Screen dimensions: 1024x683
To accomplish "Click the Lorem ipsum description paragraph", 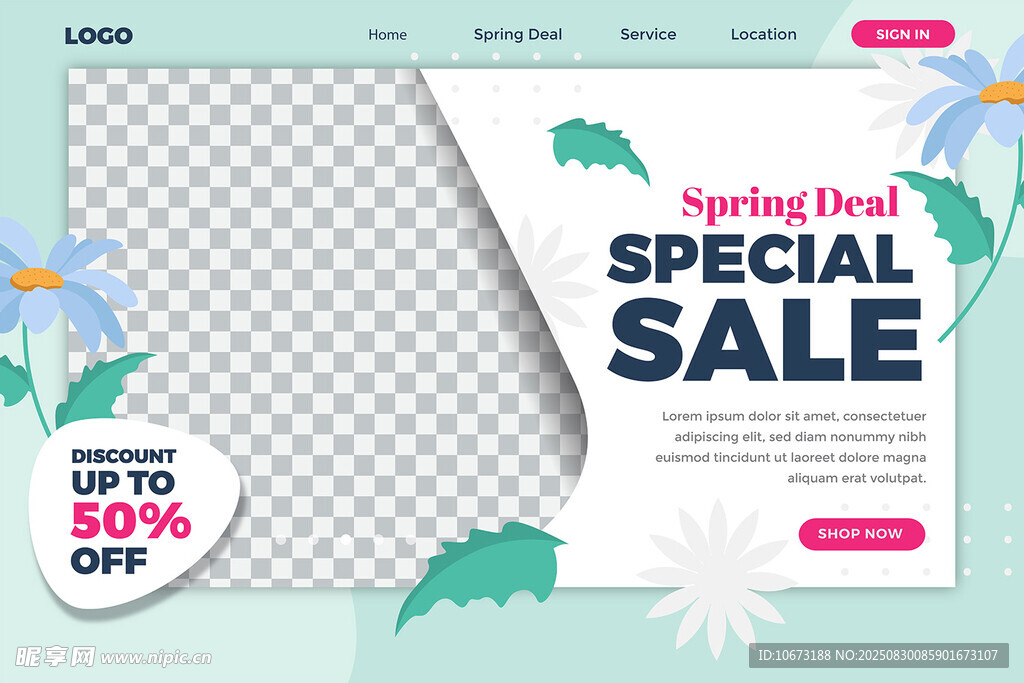I will tap(791, 447).
